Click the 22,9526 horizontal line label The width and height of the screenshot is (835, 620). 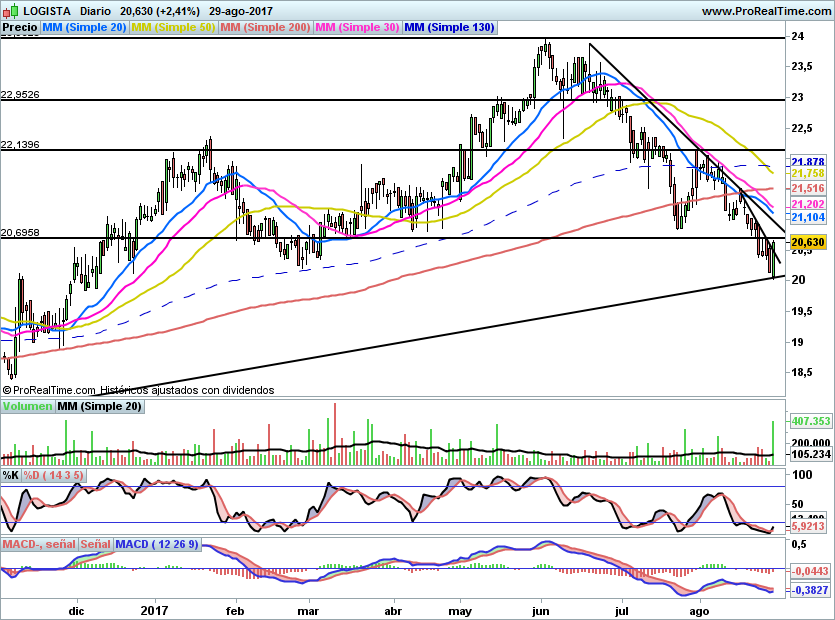(x=21, y=94)
